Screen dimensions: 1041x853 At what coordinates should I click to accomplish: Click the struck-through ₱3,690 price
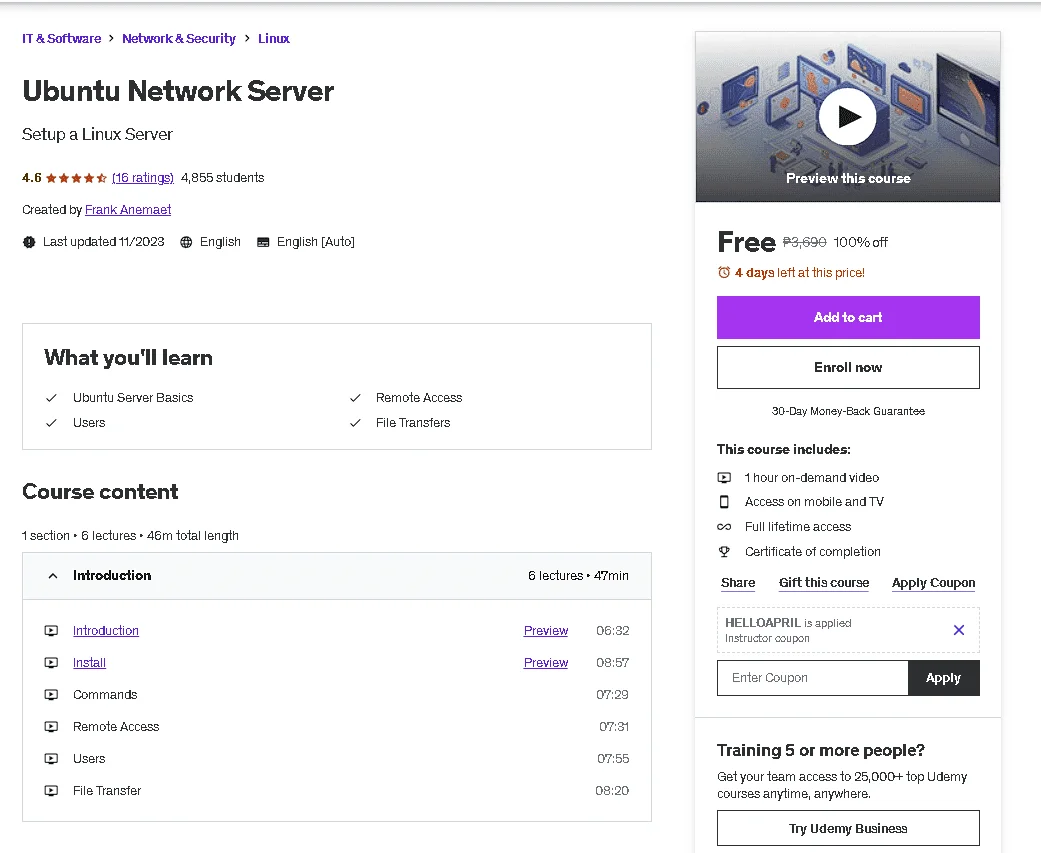805,242
